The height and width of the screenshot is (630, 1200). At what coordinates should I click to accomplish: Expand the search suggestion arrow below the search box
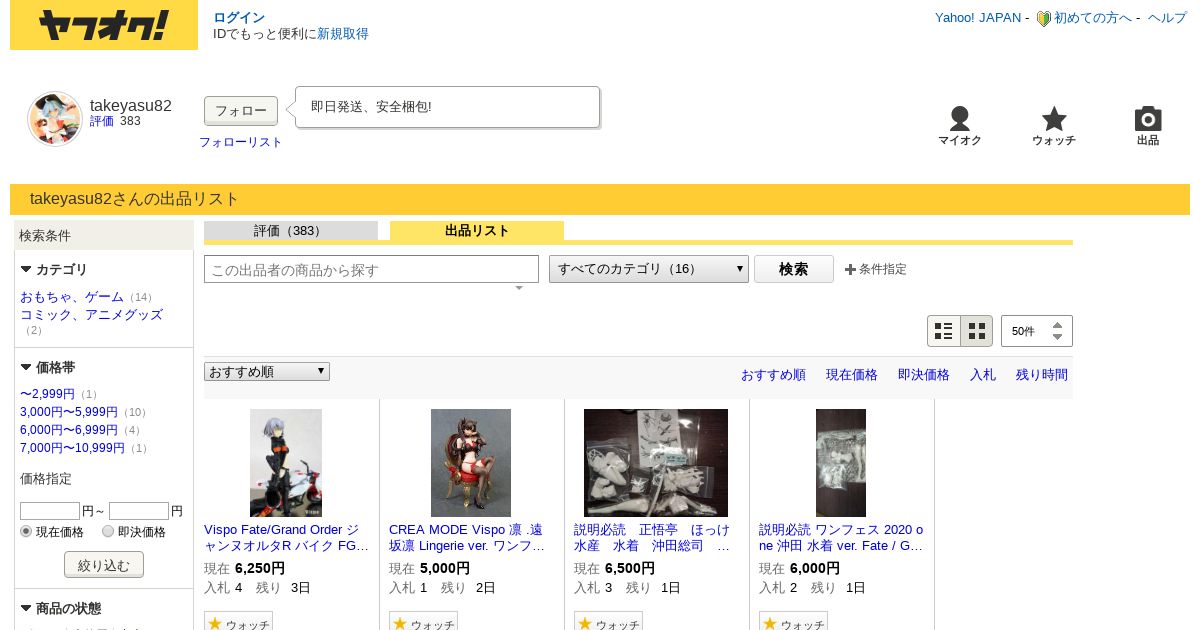tap(519, 288)
